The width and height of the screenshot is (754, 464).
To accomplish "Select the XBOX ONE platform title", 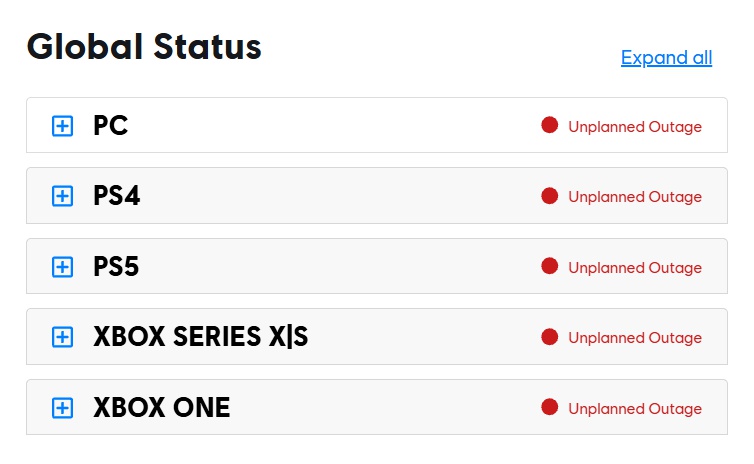I will click(161, 408).
